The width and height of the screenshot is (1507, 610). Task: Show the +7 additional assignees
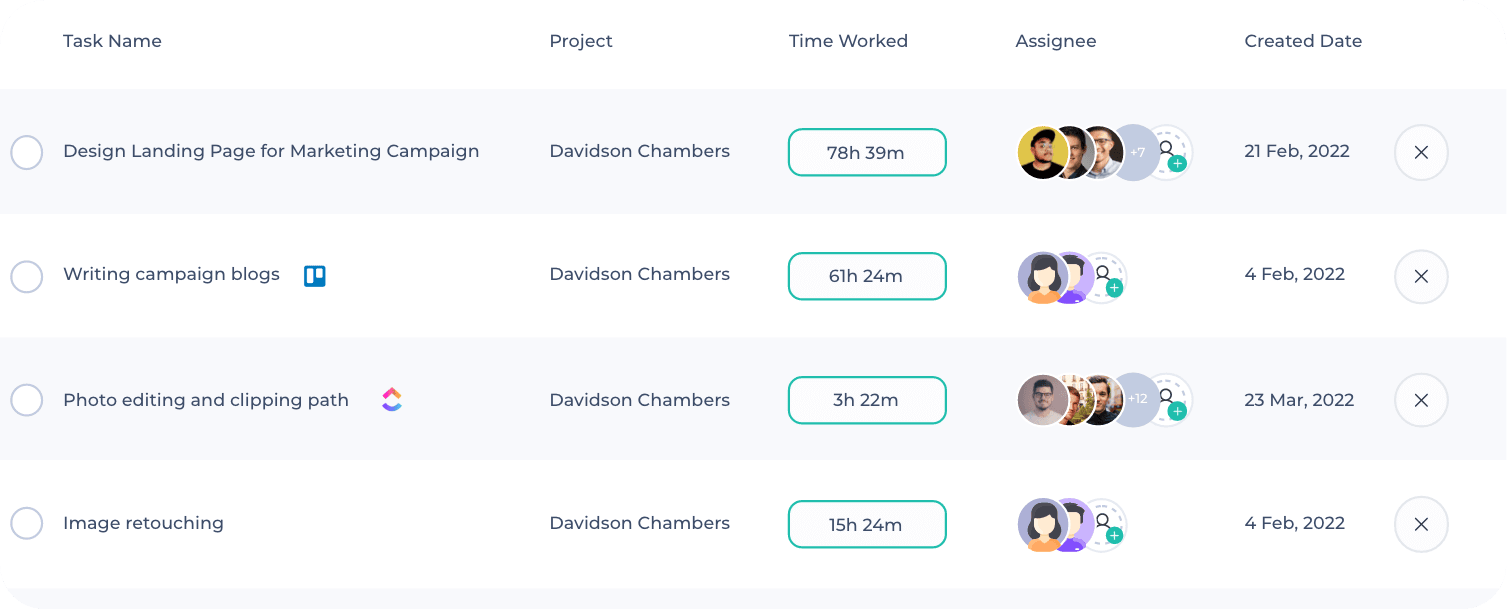[x=1135, y=153]
